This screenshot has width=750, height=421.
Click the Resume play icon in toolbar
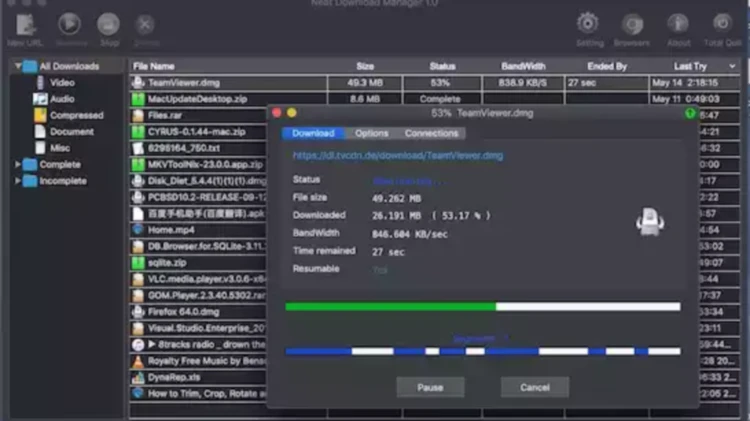coord(70,24)
